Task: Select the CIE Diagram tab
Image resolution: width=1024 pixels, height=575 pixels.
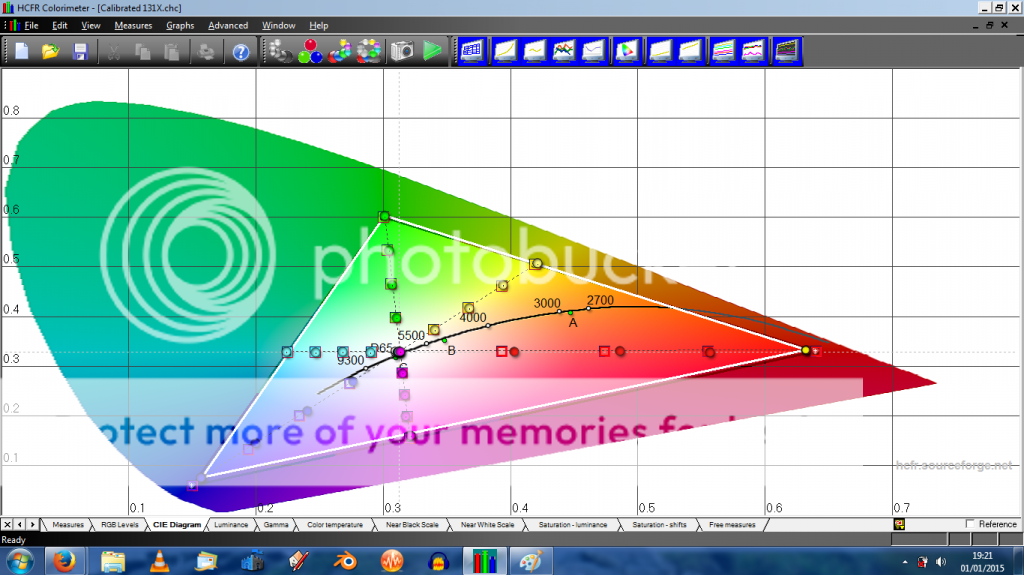Action: (x=177, y=525)
